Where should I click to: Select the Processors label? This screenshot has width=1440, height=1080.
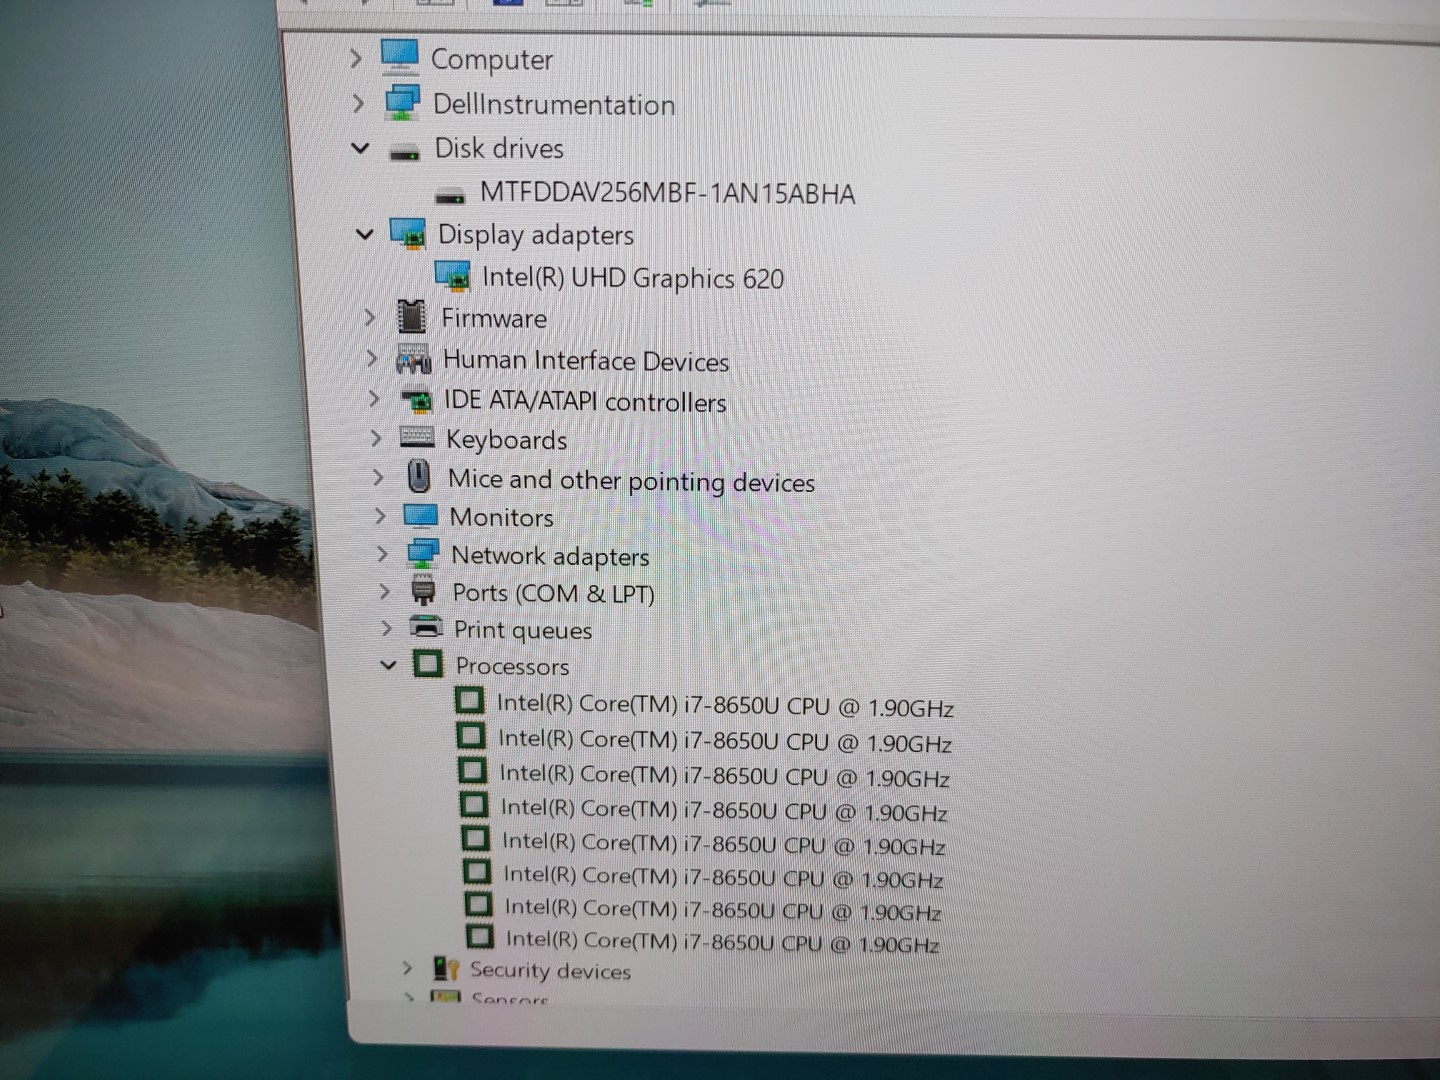[512, 666]
